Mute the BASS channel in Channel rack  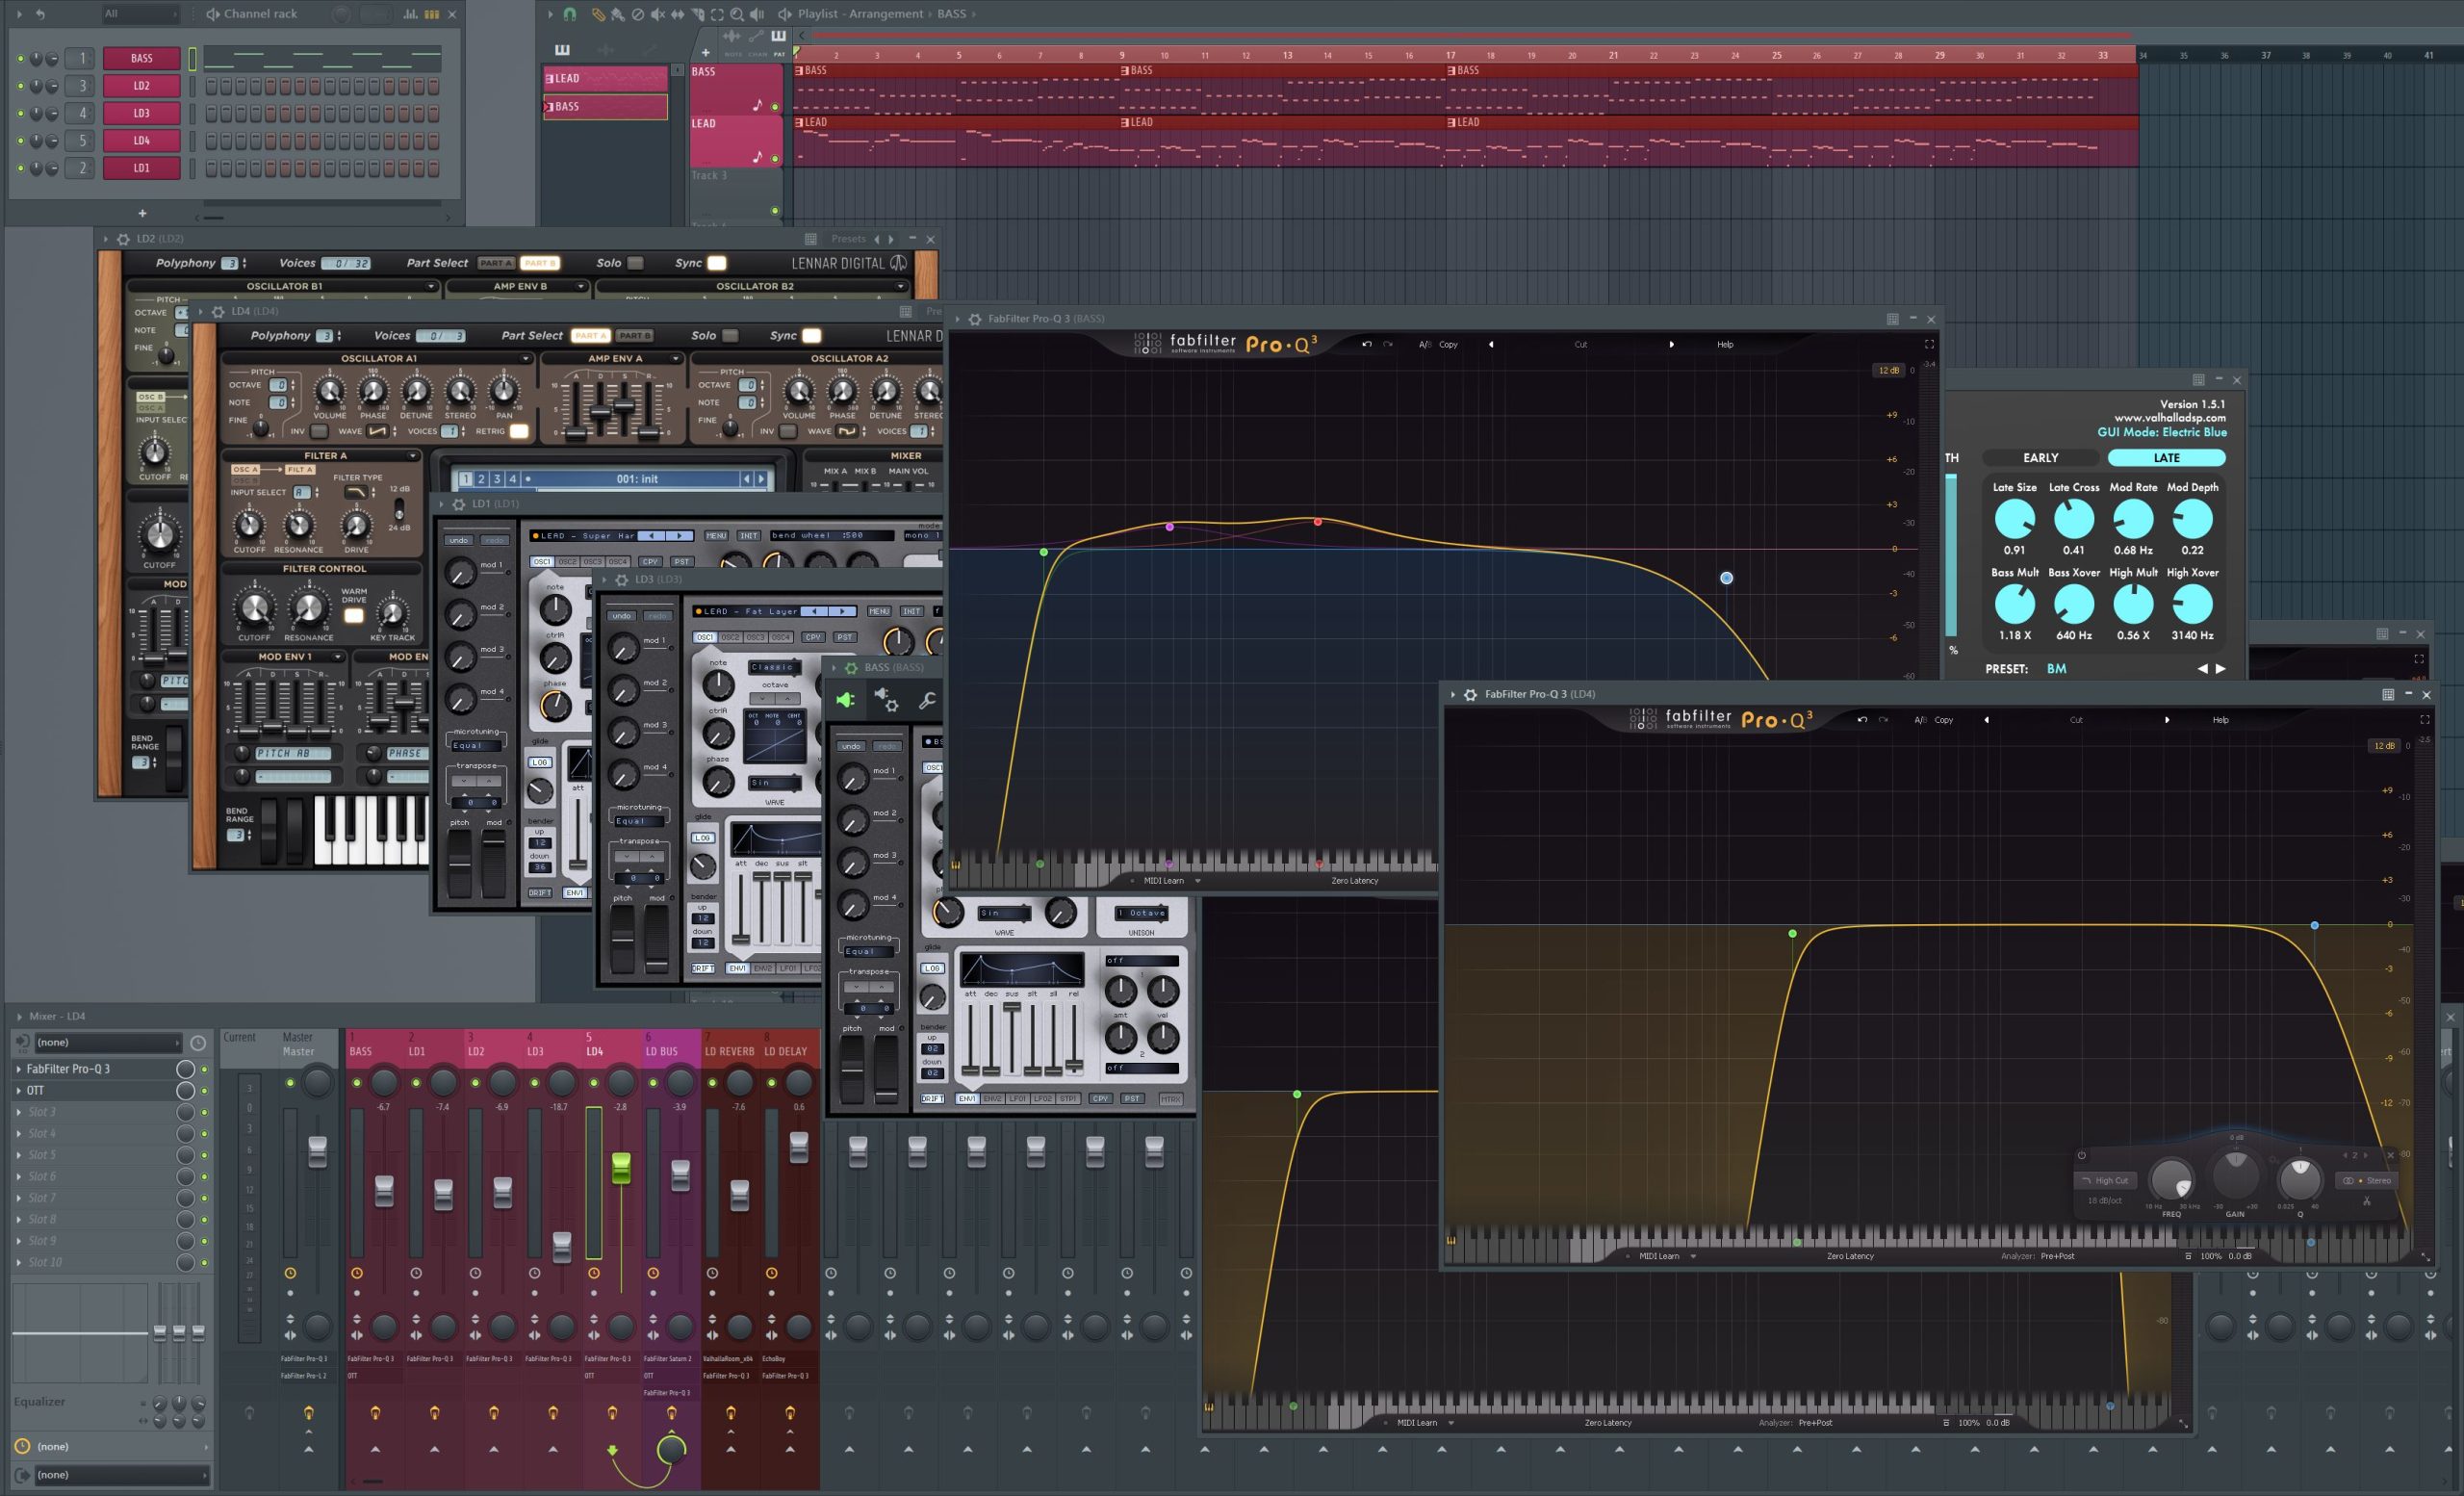[x=20, y=58]
